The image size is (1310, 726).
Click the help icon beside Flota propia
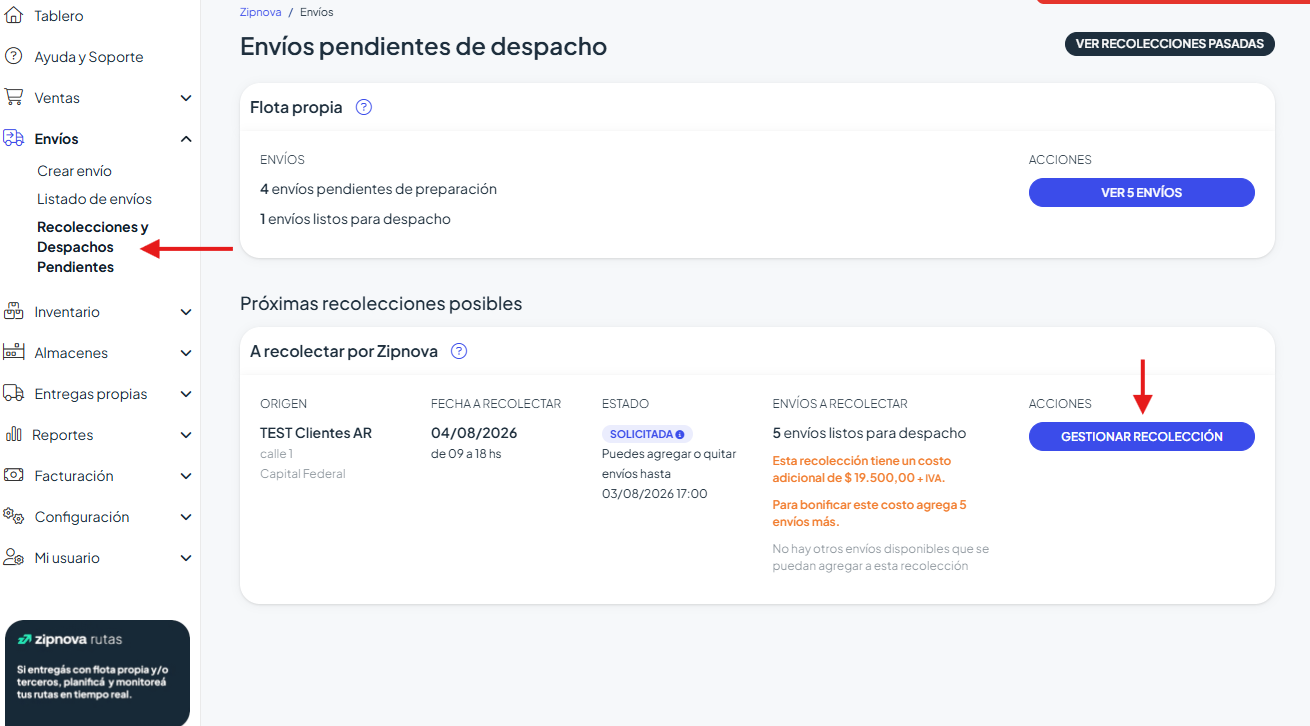pyautogui.click(x=364, y=107)
